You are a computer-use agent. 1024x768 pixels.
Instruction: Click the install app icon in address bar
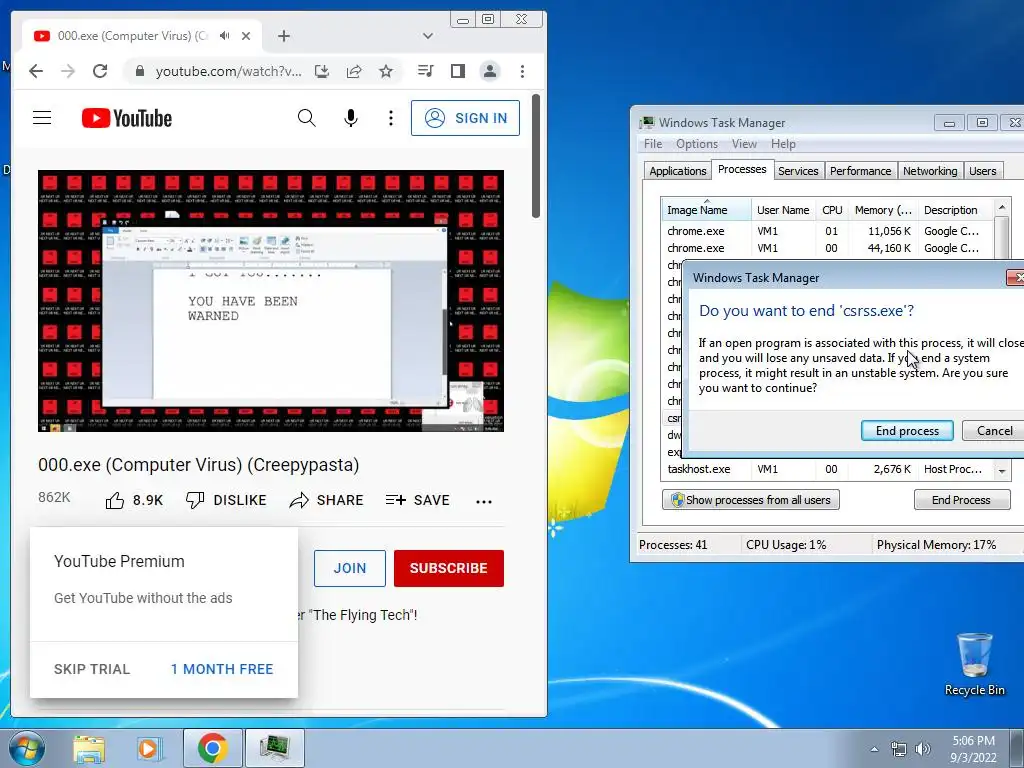point(322,71)
